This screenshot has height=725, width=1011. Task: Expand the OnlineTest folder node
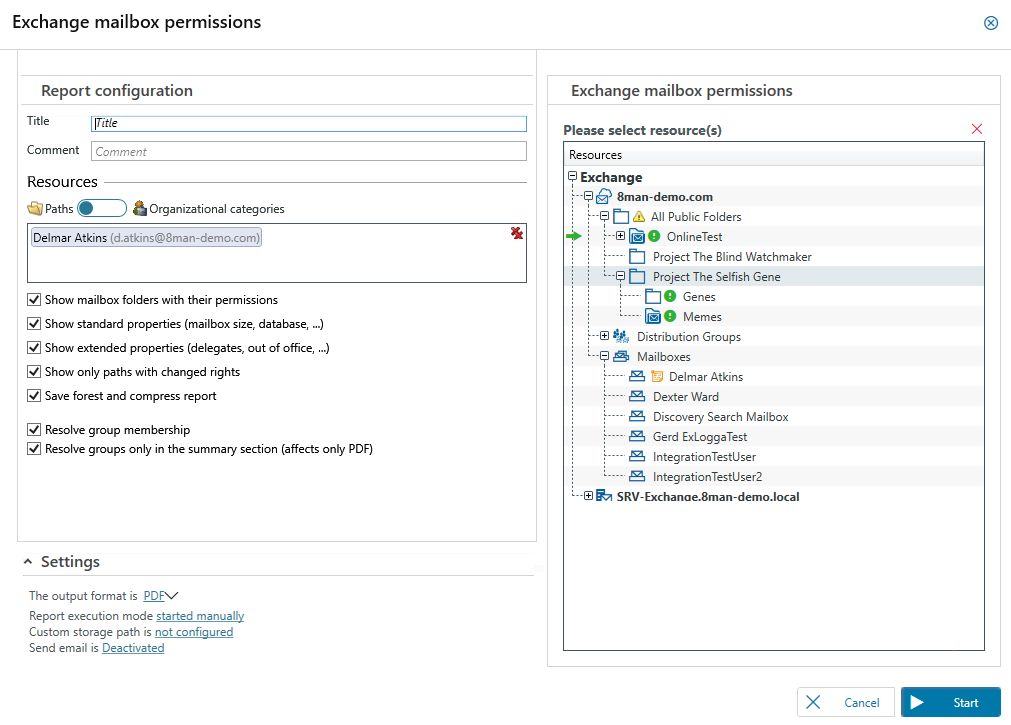[x=620, y=237]
